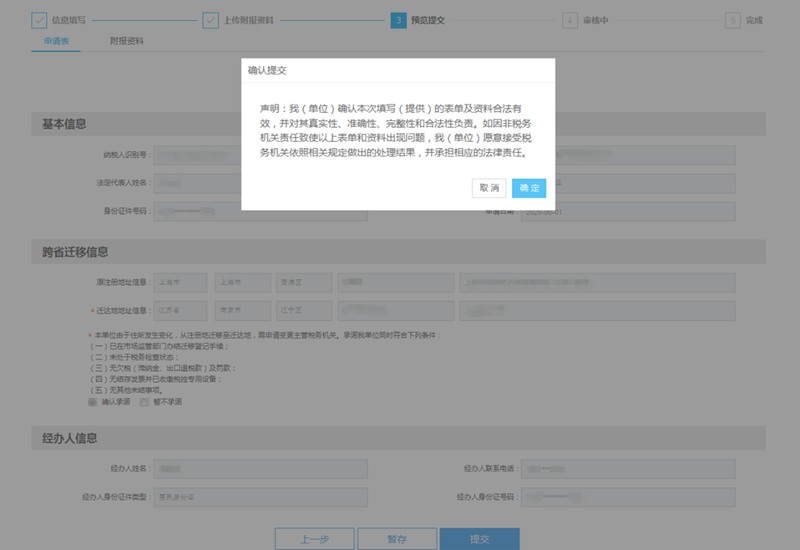Click the 经办人姓名 input field

[260, 469]
